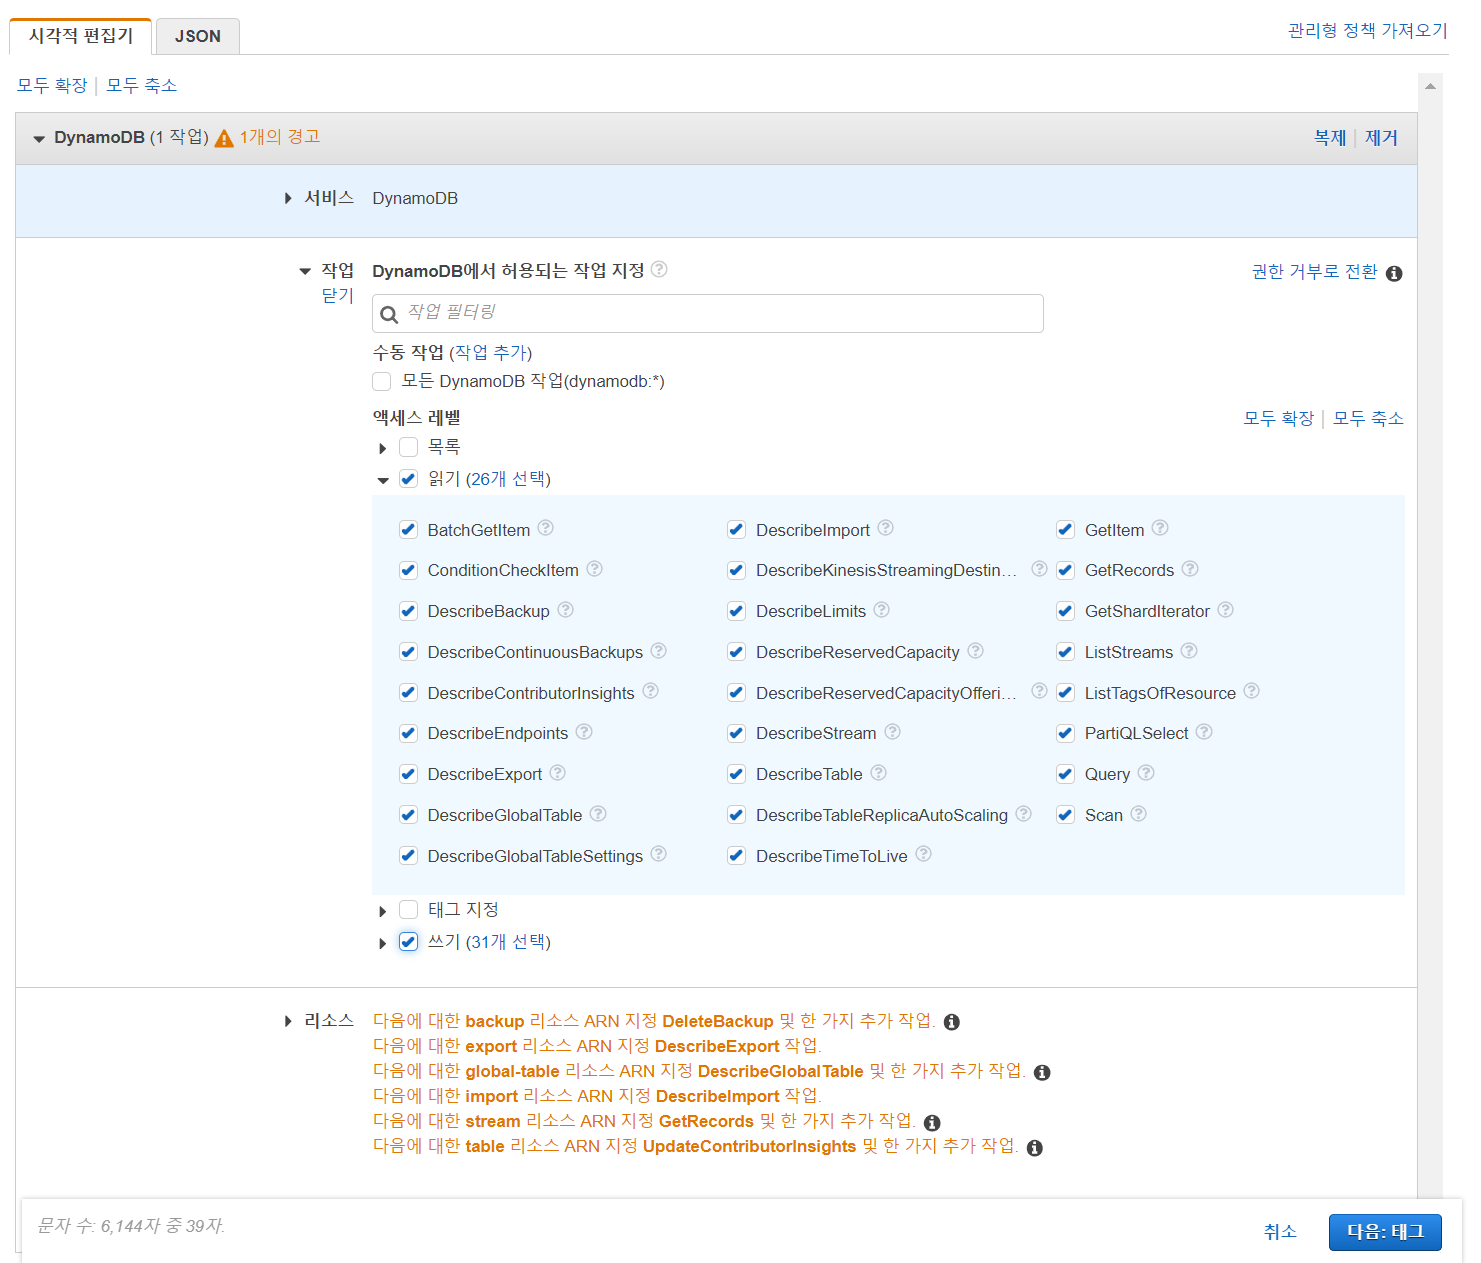Collapse the 작업 section
Screen dimensions: 1481x1263
coord(305,271)
